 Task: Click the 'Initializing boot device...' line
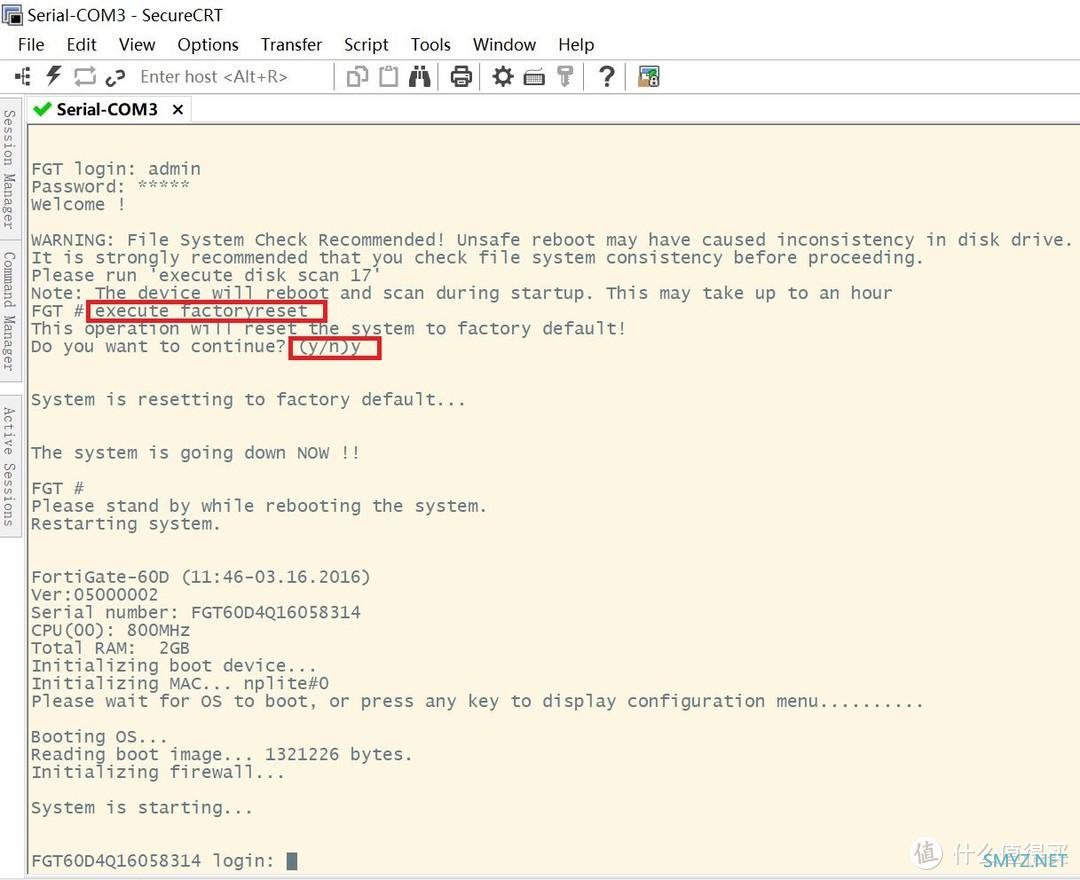(174, 666)
